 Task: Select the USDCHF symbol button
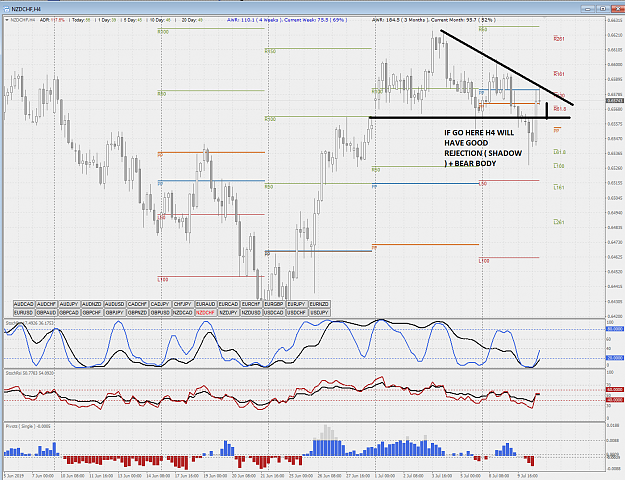(x=296, y=313)
